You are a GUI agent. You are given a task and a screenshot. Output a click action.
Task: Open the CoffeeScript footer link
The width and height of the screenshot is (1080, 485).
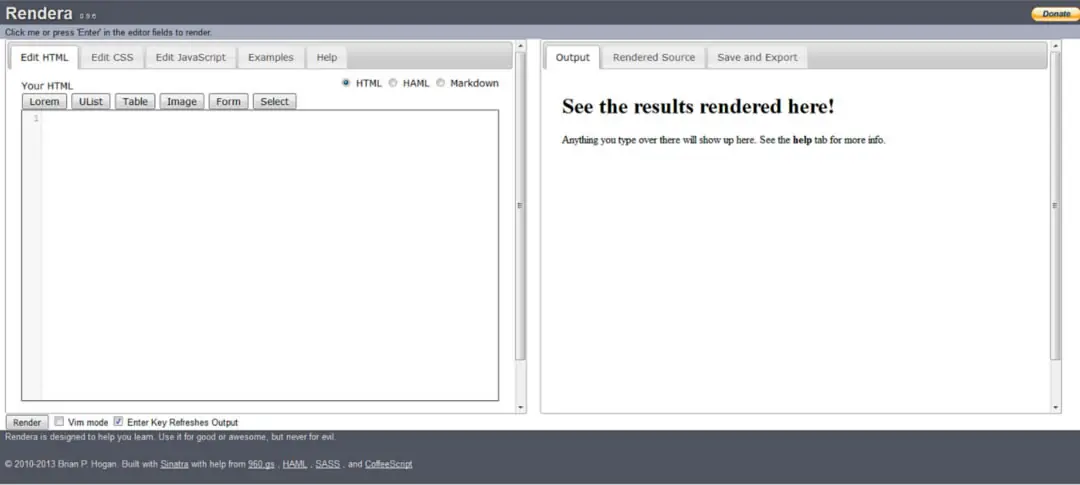pos(388,464)
